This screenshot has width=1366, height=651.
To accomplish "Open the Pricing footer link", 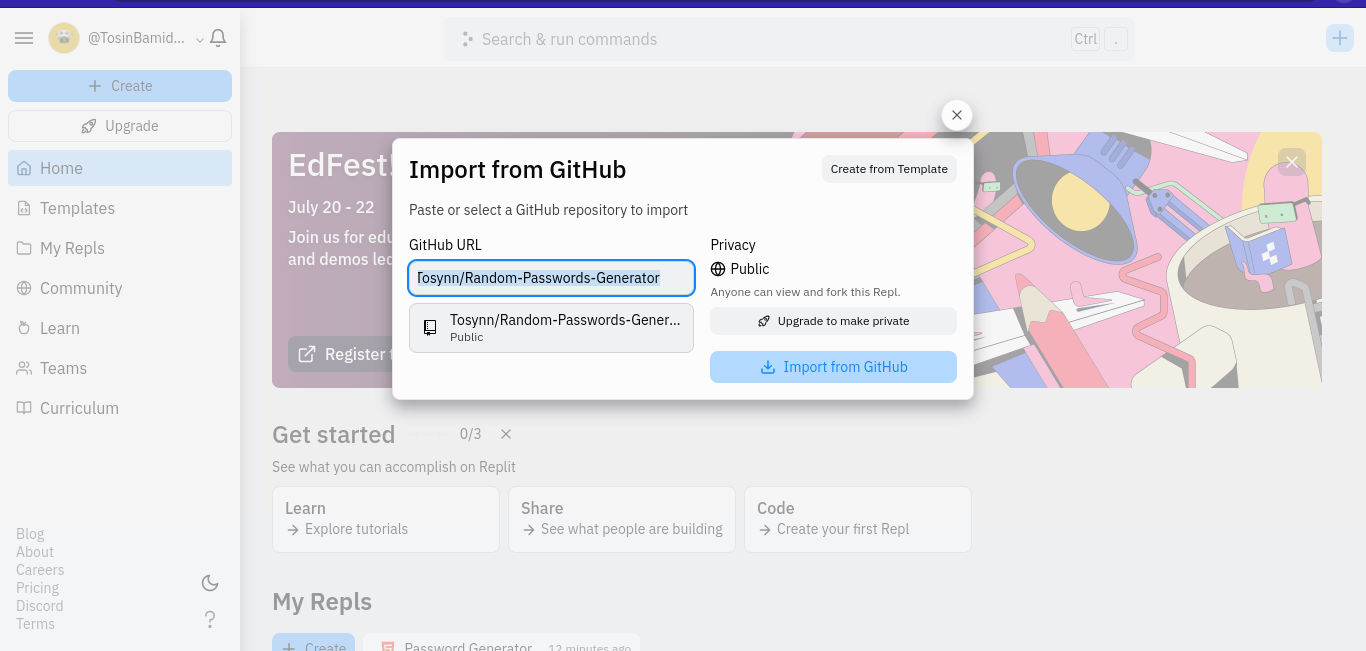I will pos(37,588).
